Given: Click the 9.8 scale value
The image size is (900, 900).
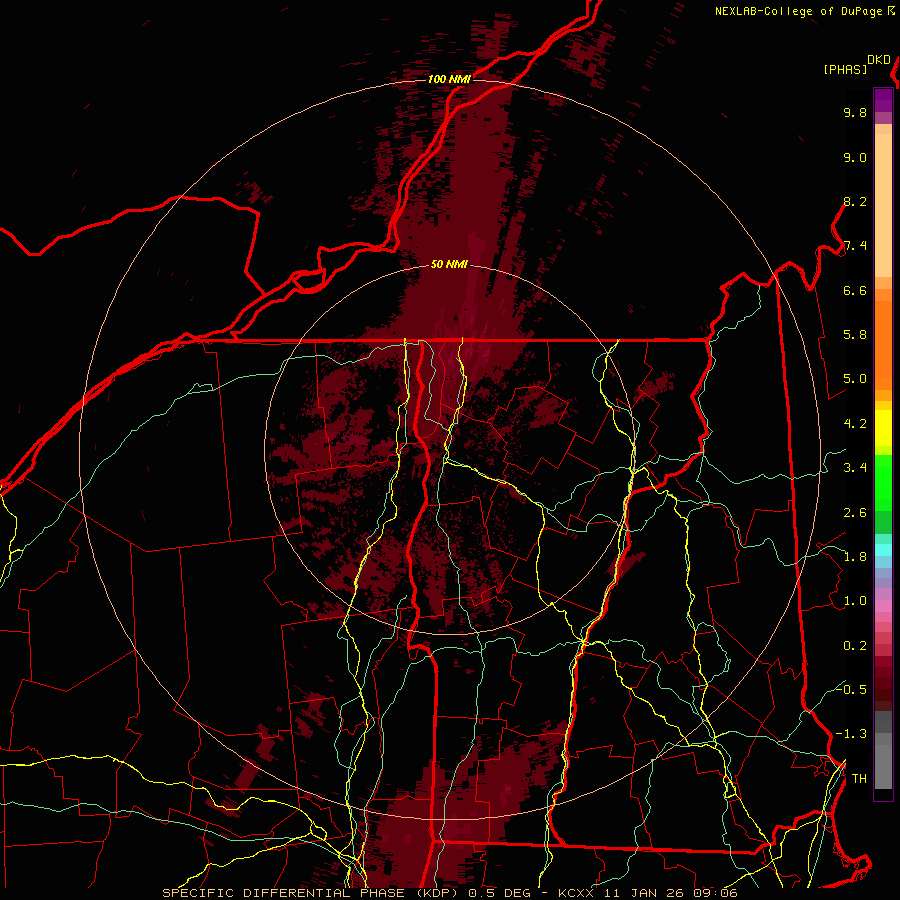Looking at the screenshot, I should coord(855,113).
